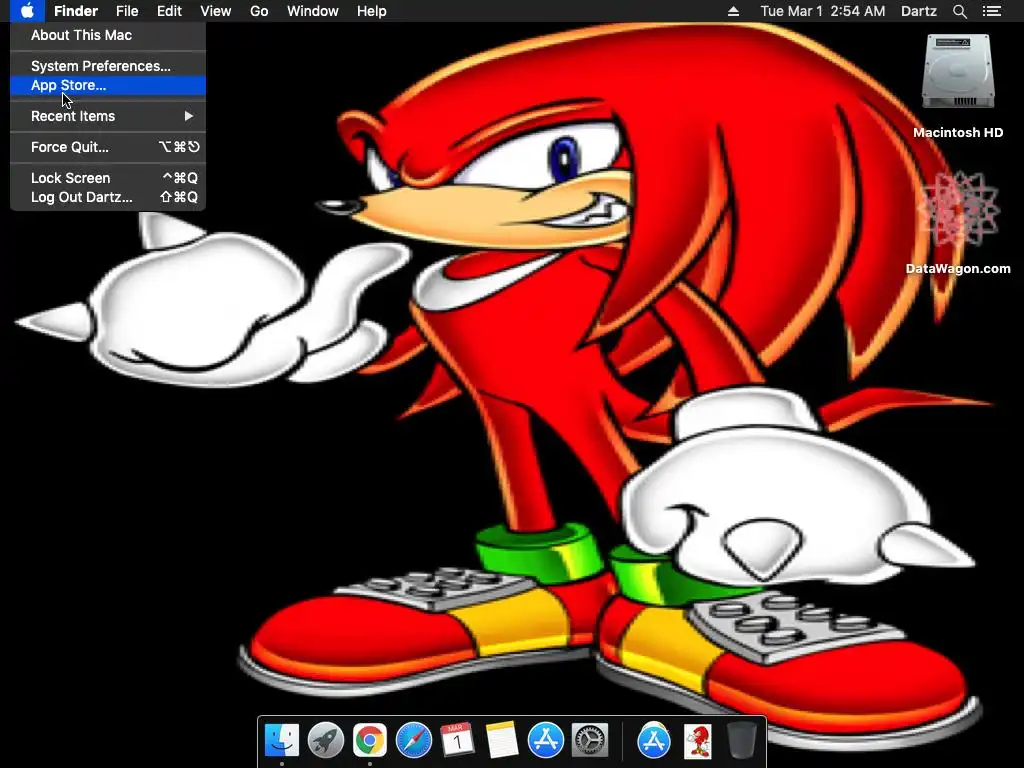Choose About This Mac
Viewport: 1024px width, 768px height.
108,35
